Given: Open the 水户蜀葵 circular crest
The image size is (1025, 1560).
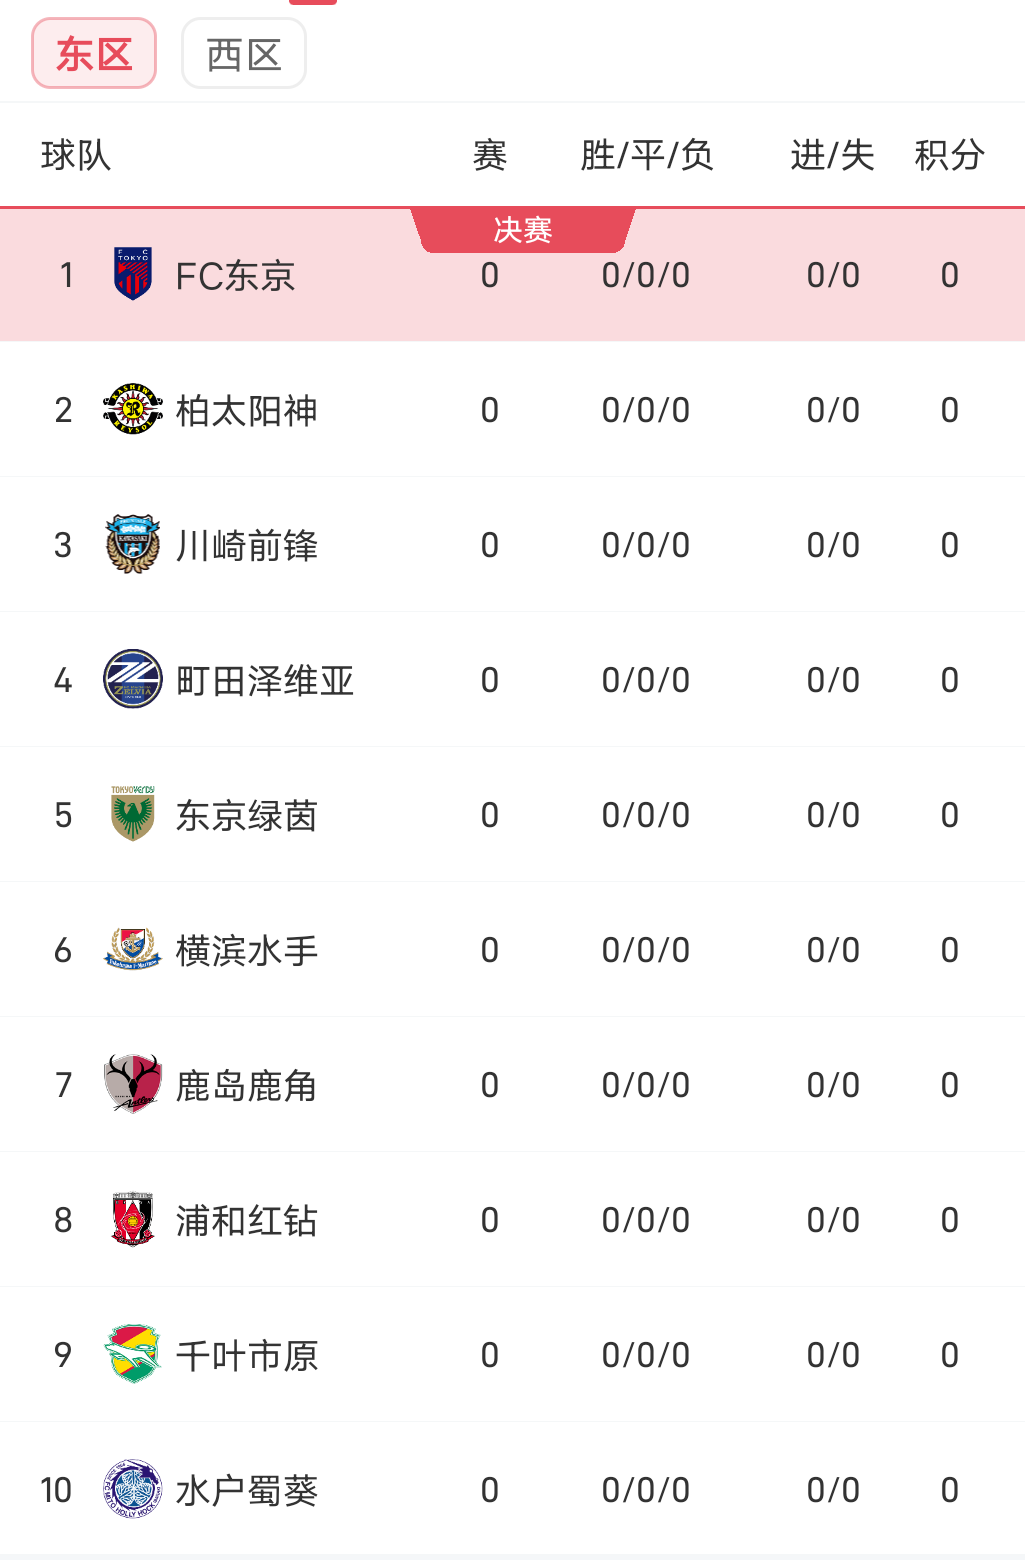Looking at the screenshot, I should click(x=133, y=1489).
